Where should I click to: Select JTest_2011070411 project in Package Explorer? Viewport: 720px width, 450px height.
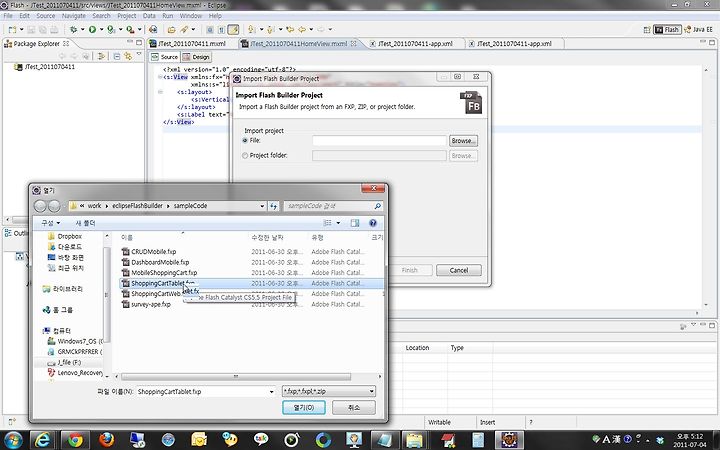pos(50,67)
